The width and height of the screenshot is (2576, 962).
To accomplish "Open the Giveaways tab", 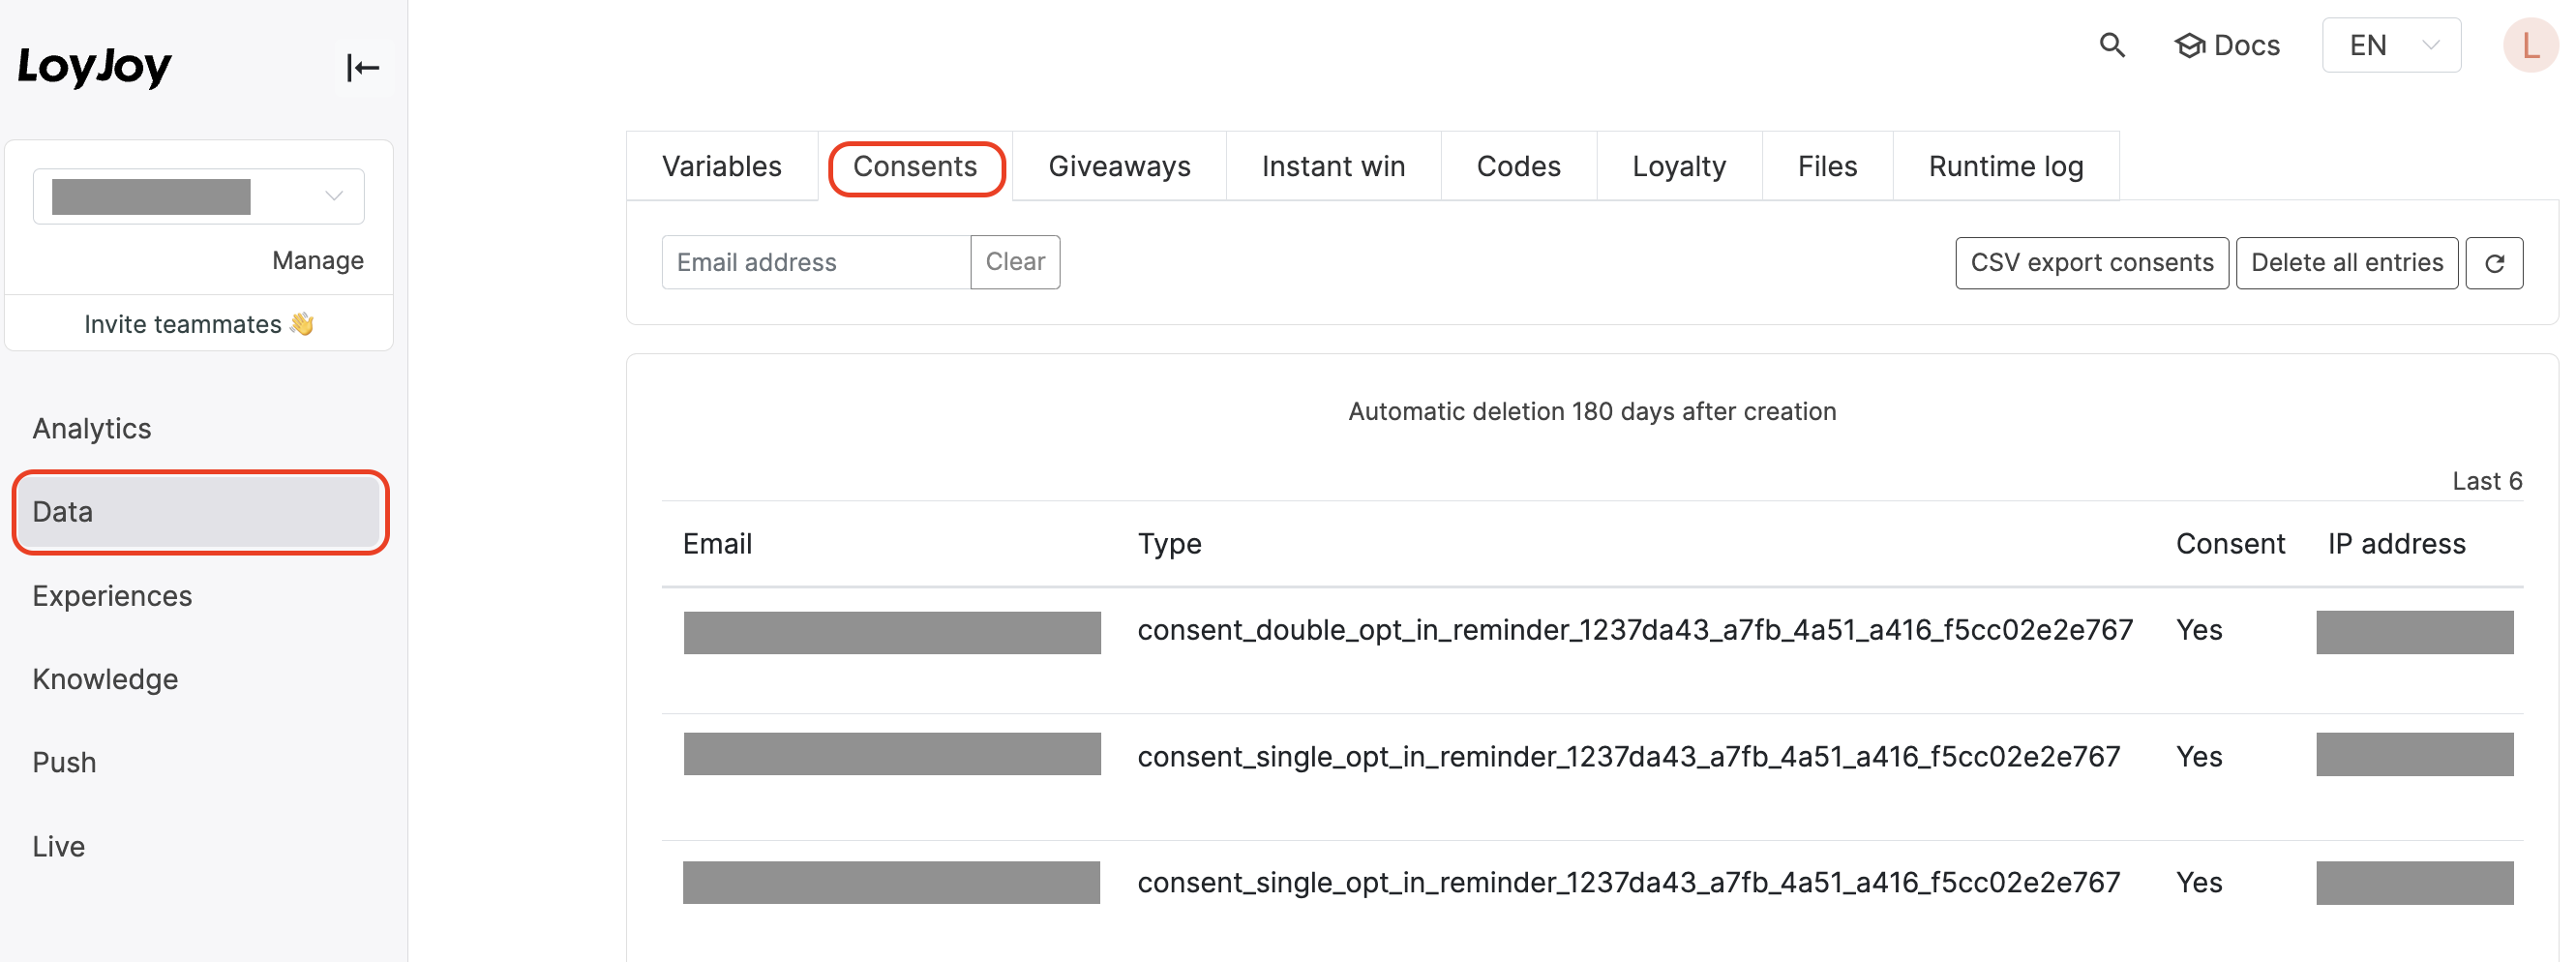I will (x=1119, y=166).
